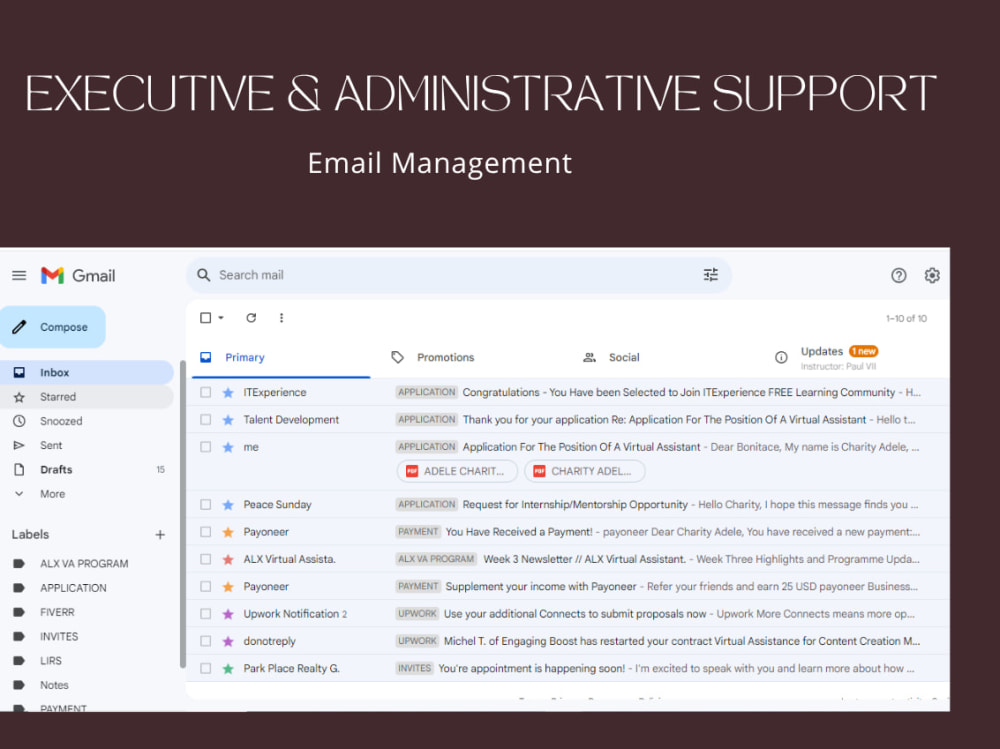
Task: Click Drafts count 15
Action: coord(161,470)
